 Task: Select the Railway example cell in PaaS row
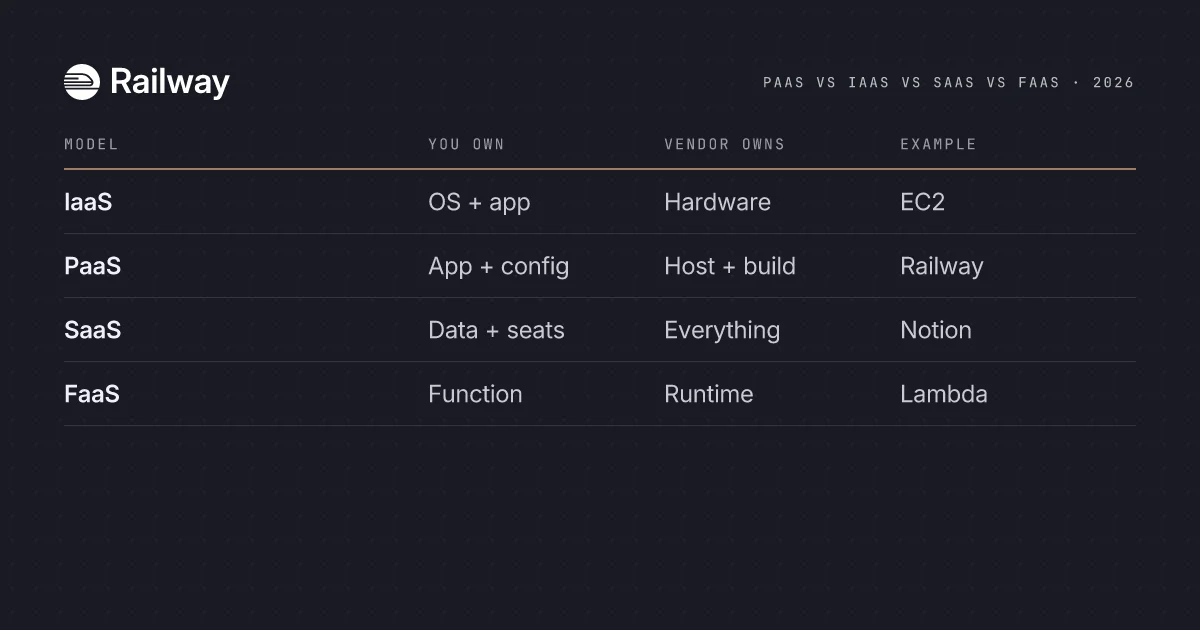click(942, 266)
